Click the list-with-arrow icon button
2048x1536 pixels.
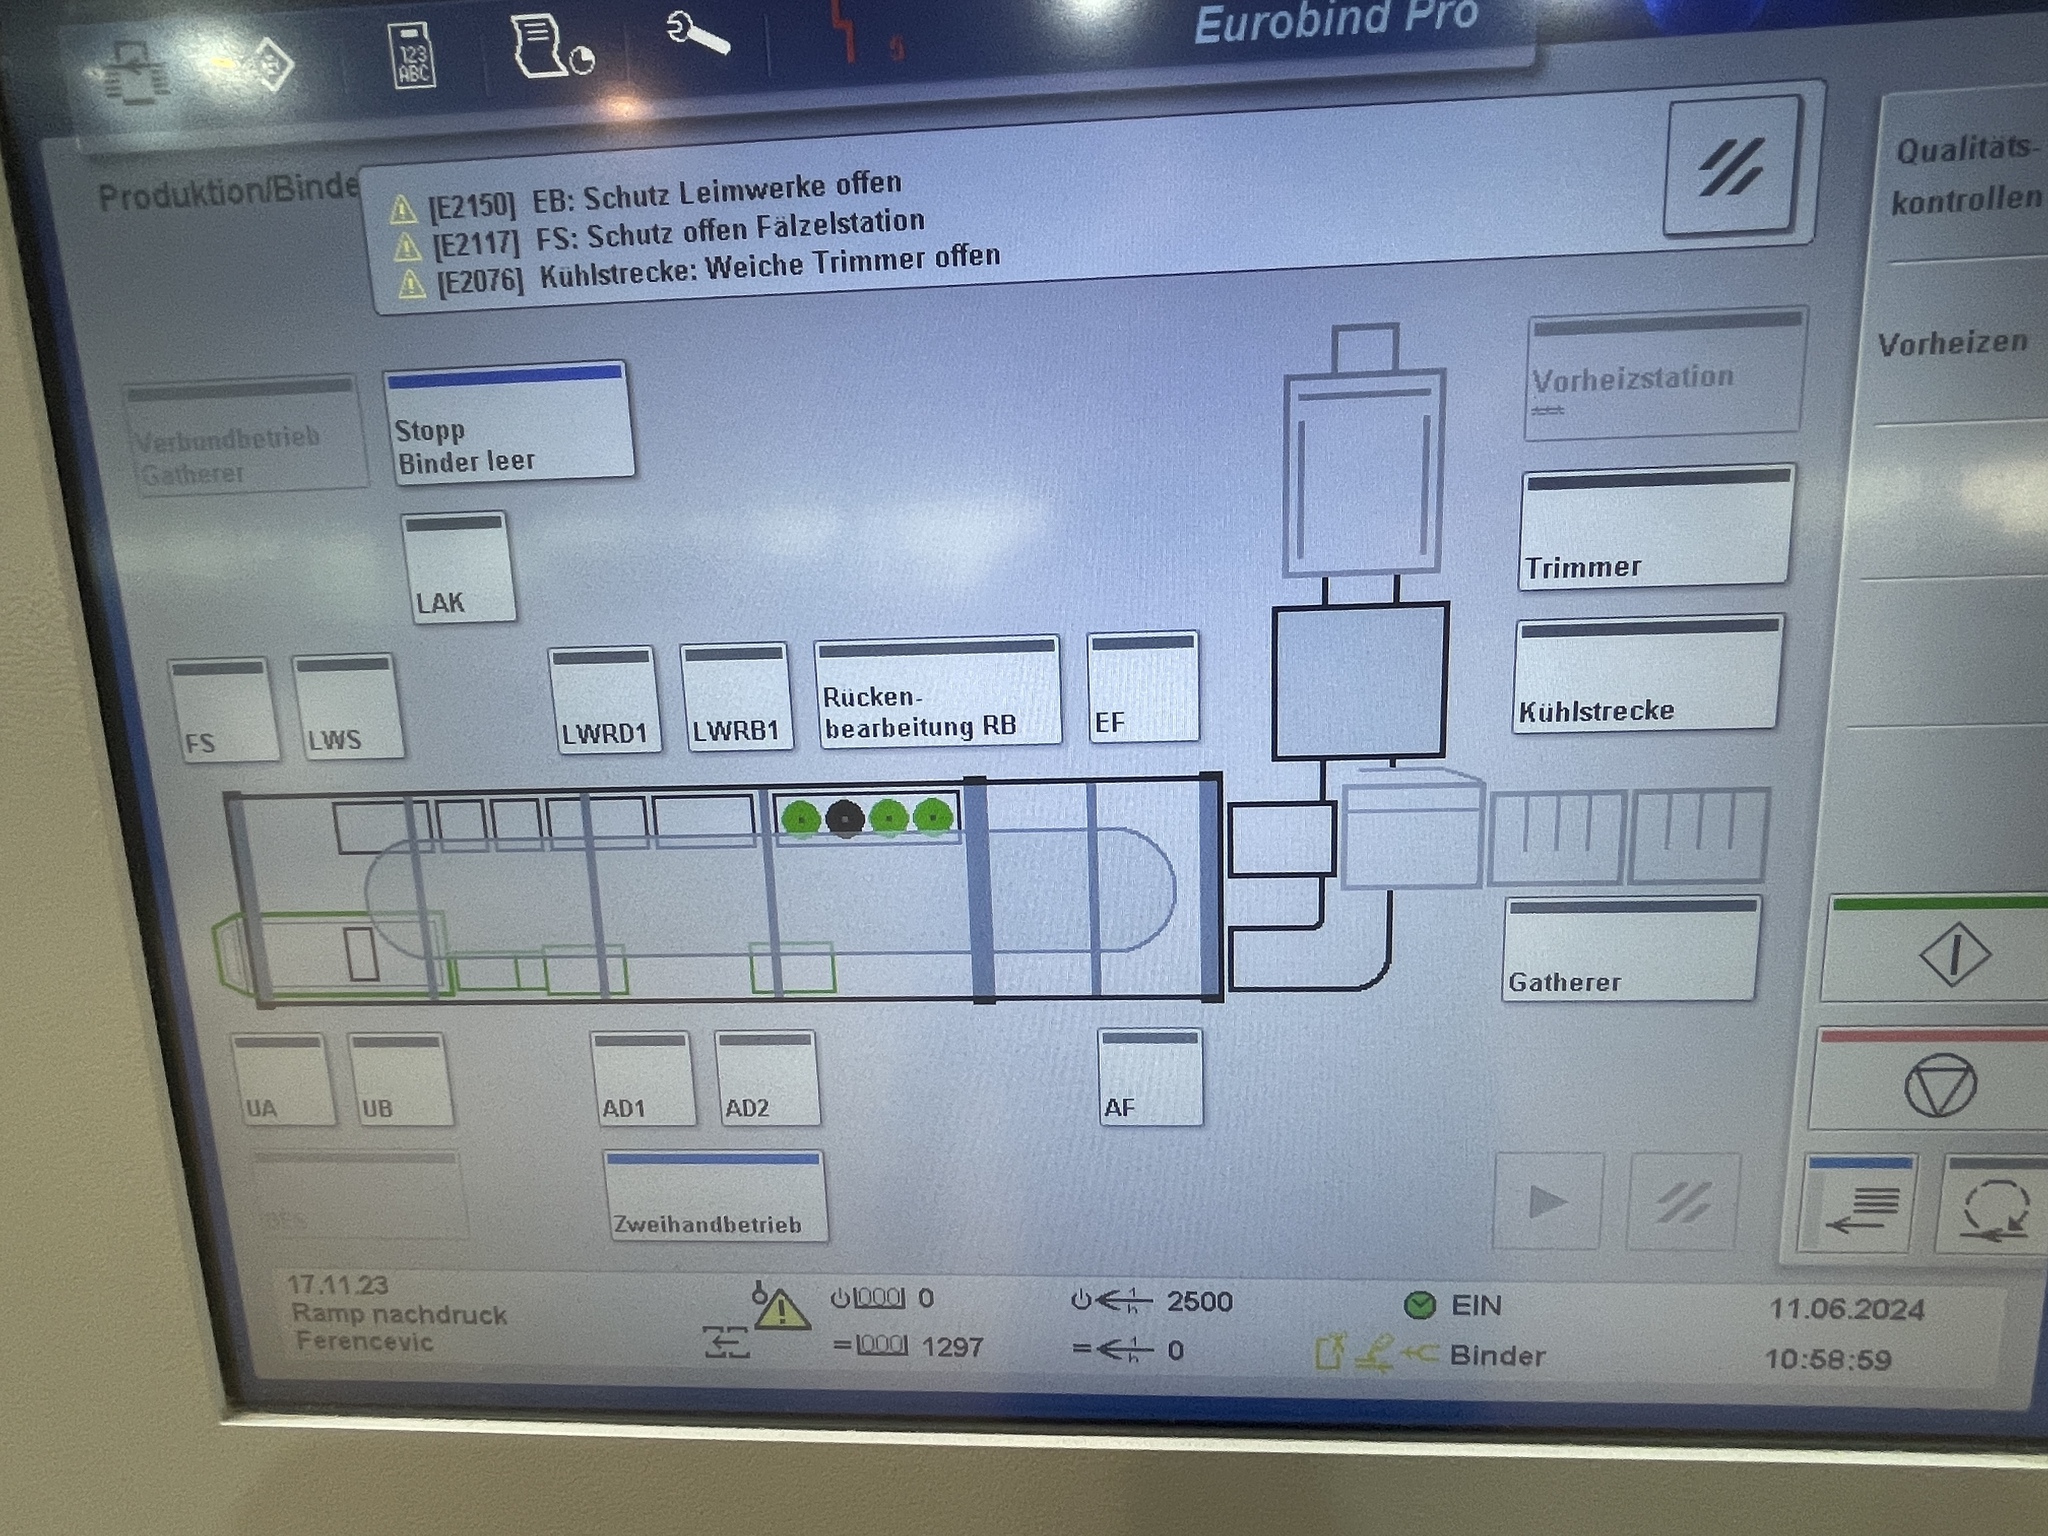click(1857, 1204)
